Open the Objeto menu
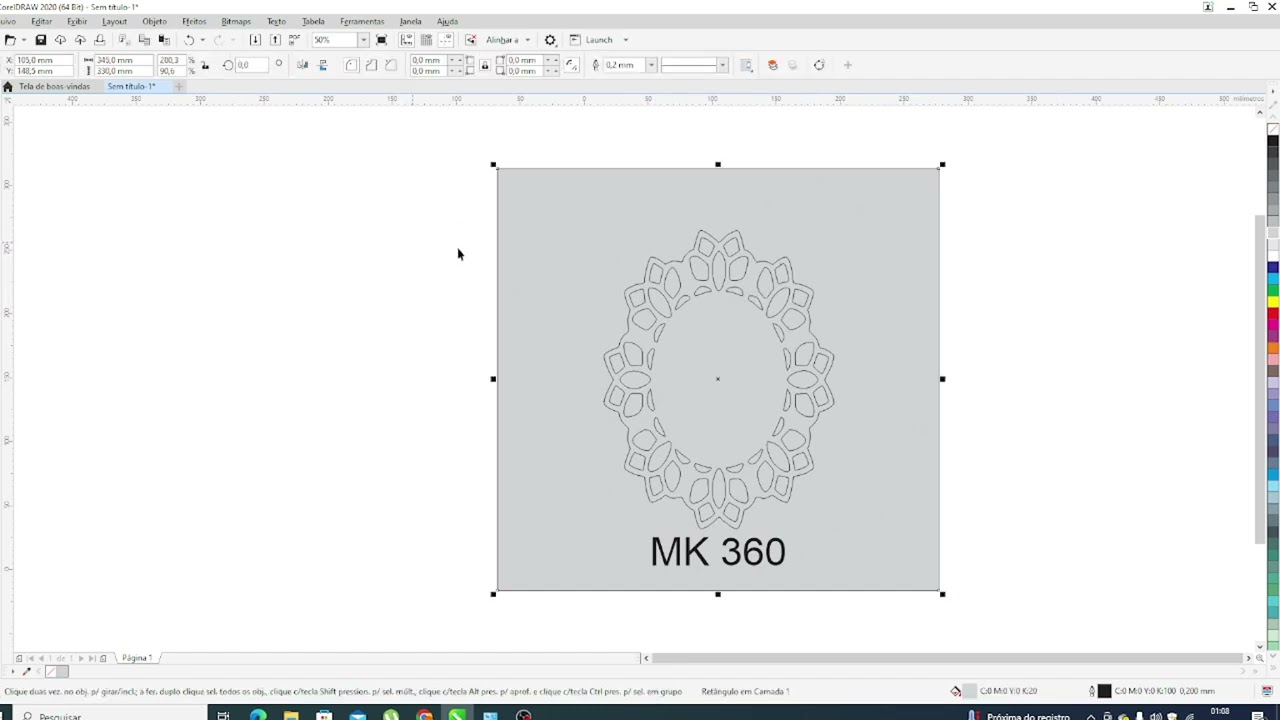The height and width of the screenshot is (720, 1280). pos(154,21)
